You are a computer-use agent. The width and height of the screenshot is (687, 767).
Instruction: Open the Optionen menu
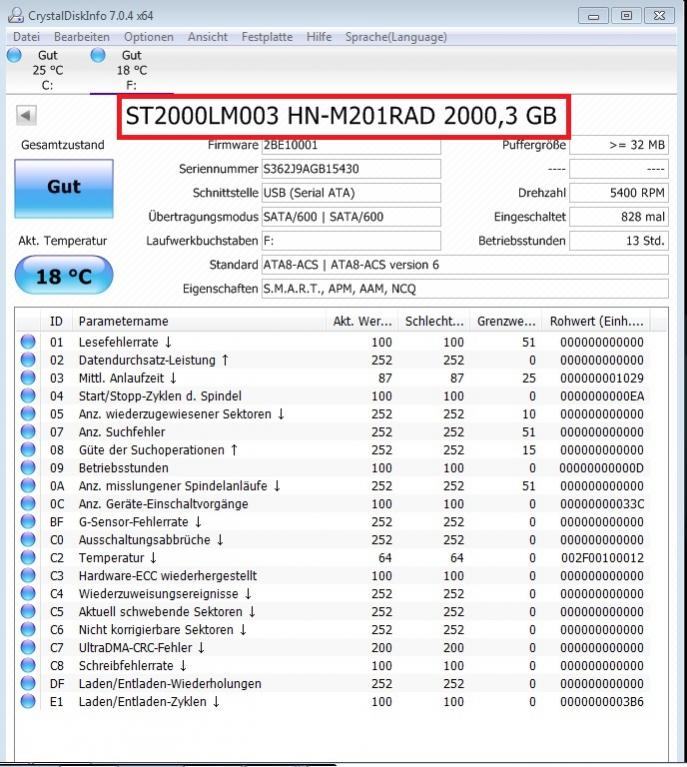pyautogui.click(x=148, y=37)
